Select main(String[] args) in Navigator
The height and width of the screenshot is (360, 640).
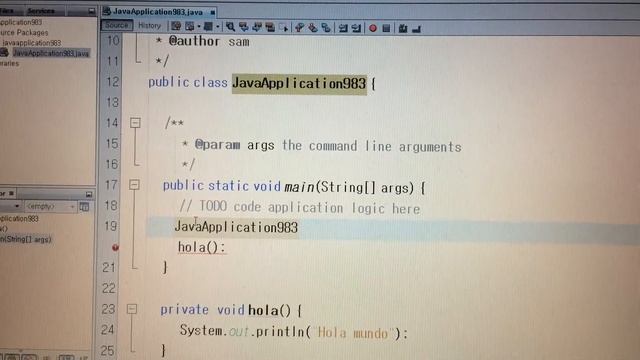coord(26,240)
